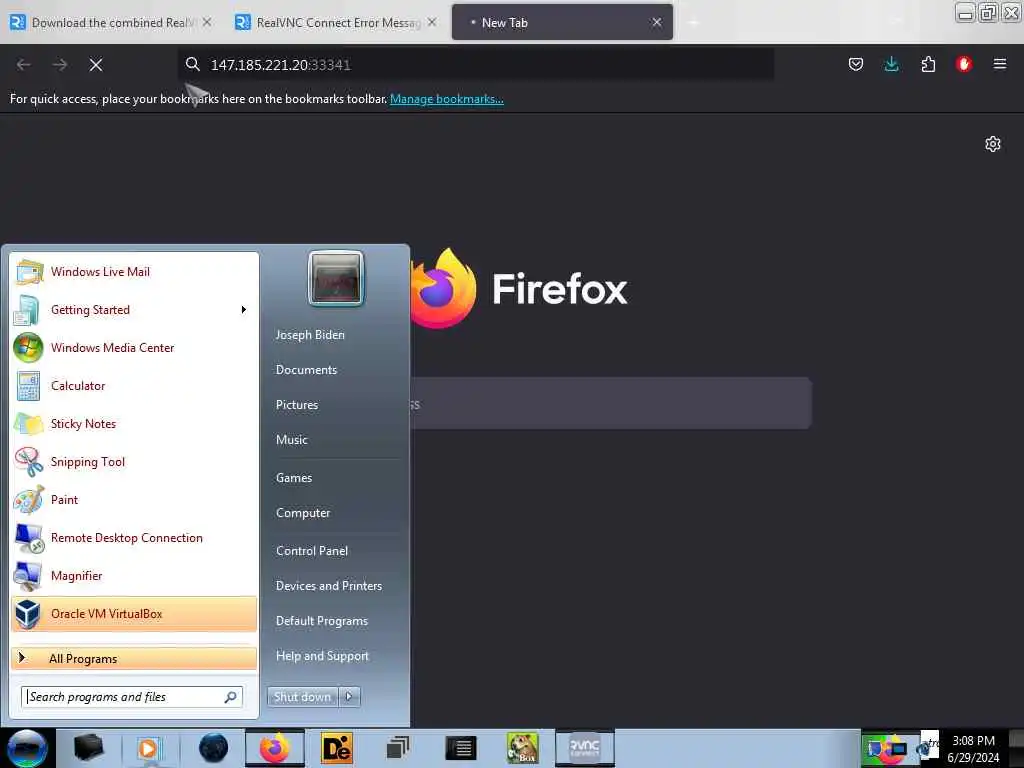The height and width of the screenshot is (768, 1024).
Task: Open the shut down options arrow
Action: click(x=349, y=697)
